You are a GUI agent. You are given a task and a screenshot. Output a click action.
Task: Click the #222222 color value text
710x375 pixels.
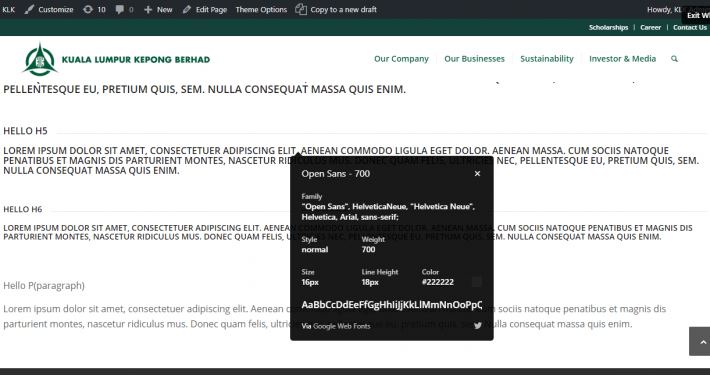[438, 282]
